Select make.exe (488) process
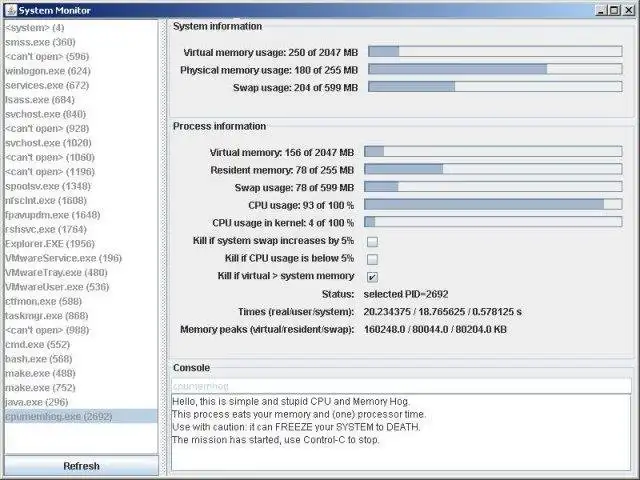The image size is (640, 480). (x=81, y=373)
